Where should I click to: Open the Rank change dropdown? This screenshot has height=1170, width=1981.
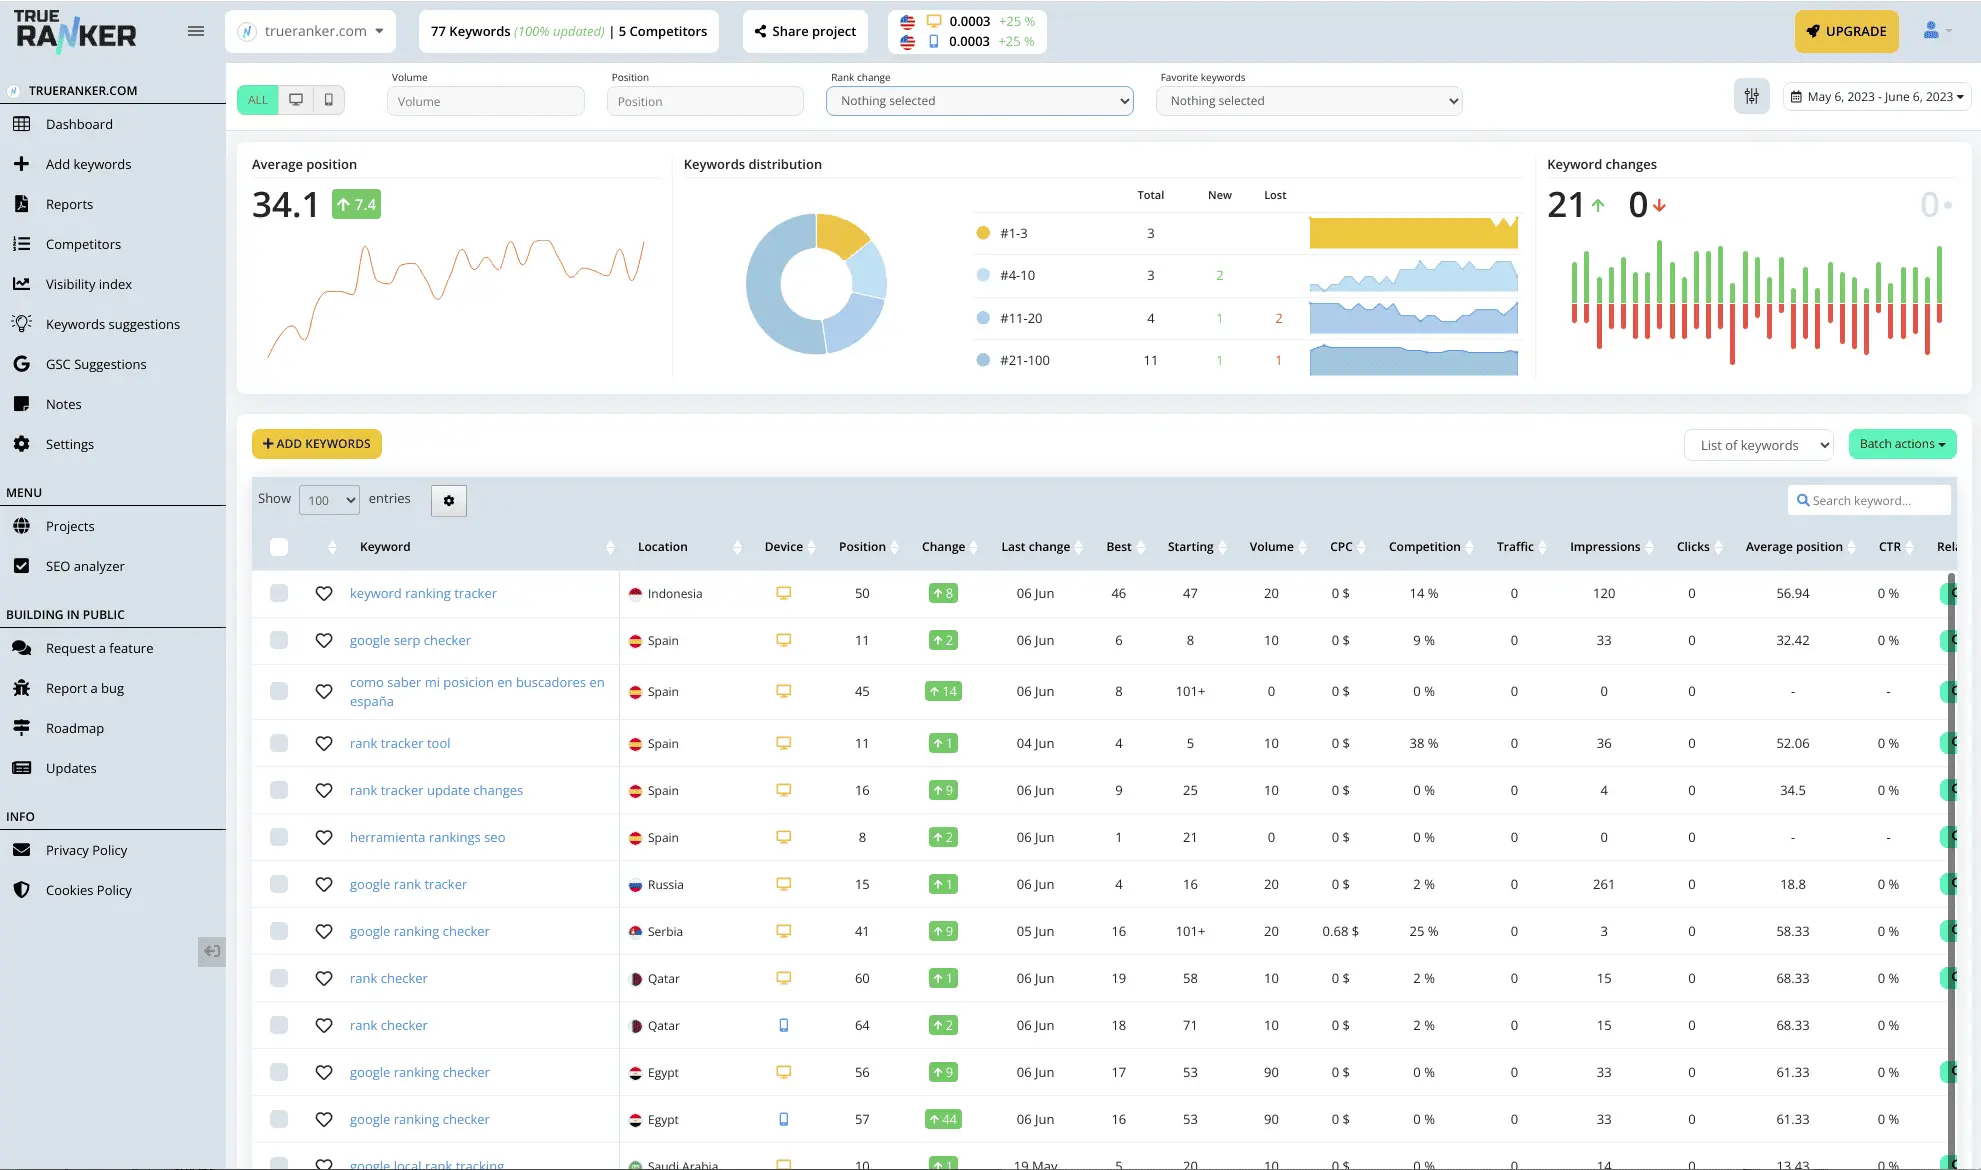(x=978, y=100)
